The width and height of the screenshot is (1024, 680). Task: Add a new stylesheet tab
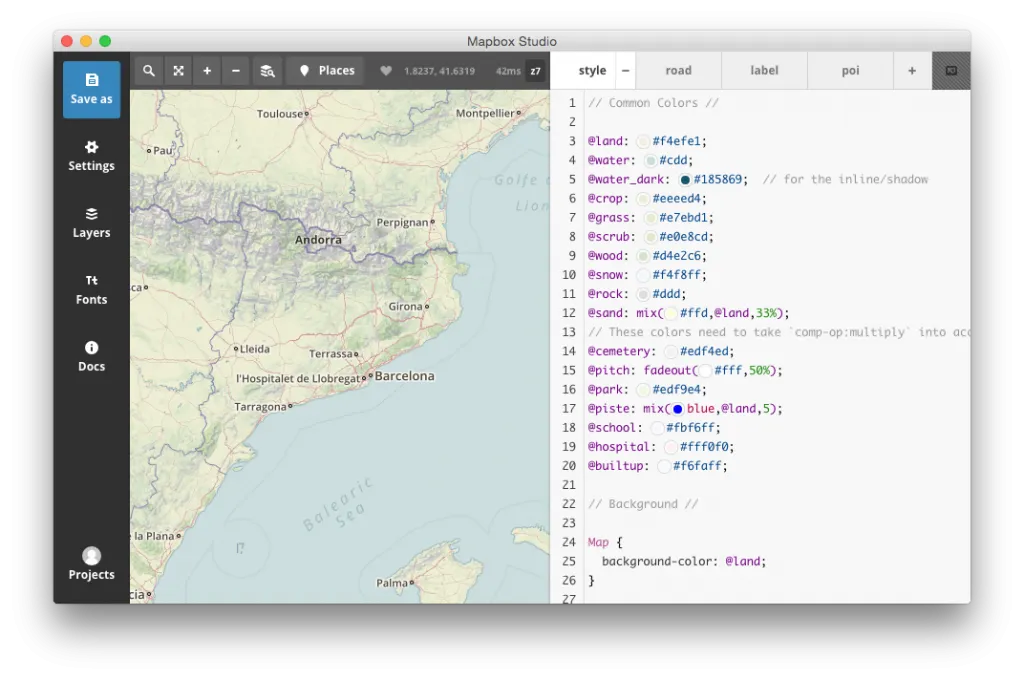(912, 71)
